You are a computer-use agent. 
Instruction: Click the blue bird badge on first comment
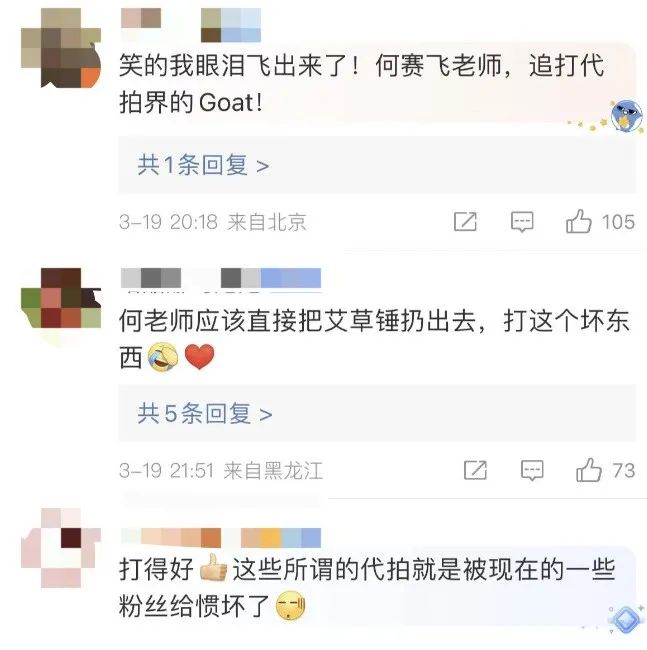click(626, 116)
